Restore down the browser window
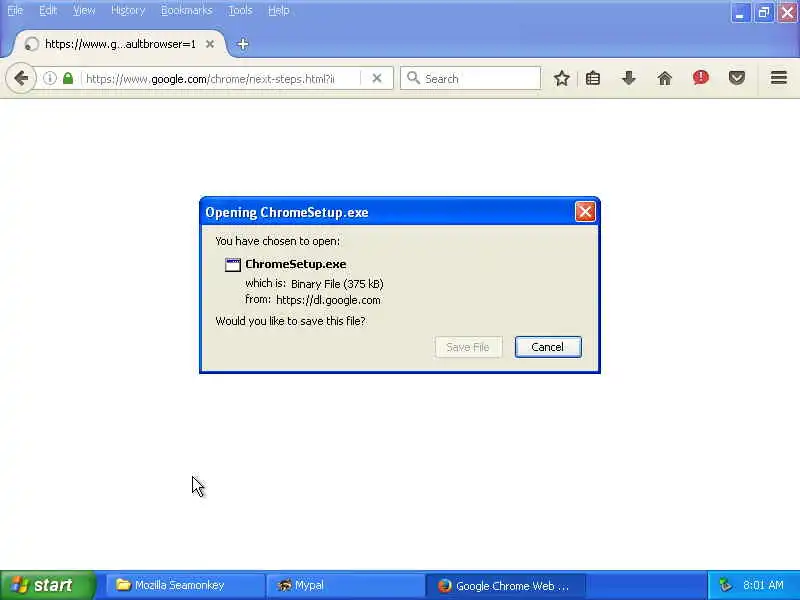The image size is (800, 600). [764, 13]
